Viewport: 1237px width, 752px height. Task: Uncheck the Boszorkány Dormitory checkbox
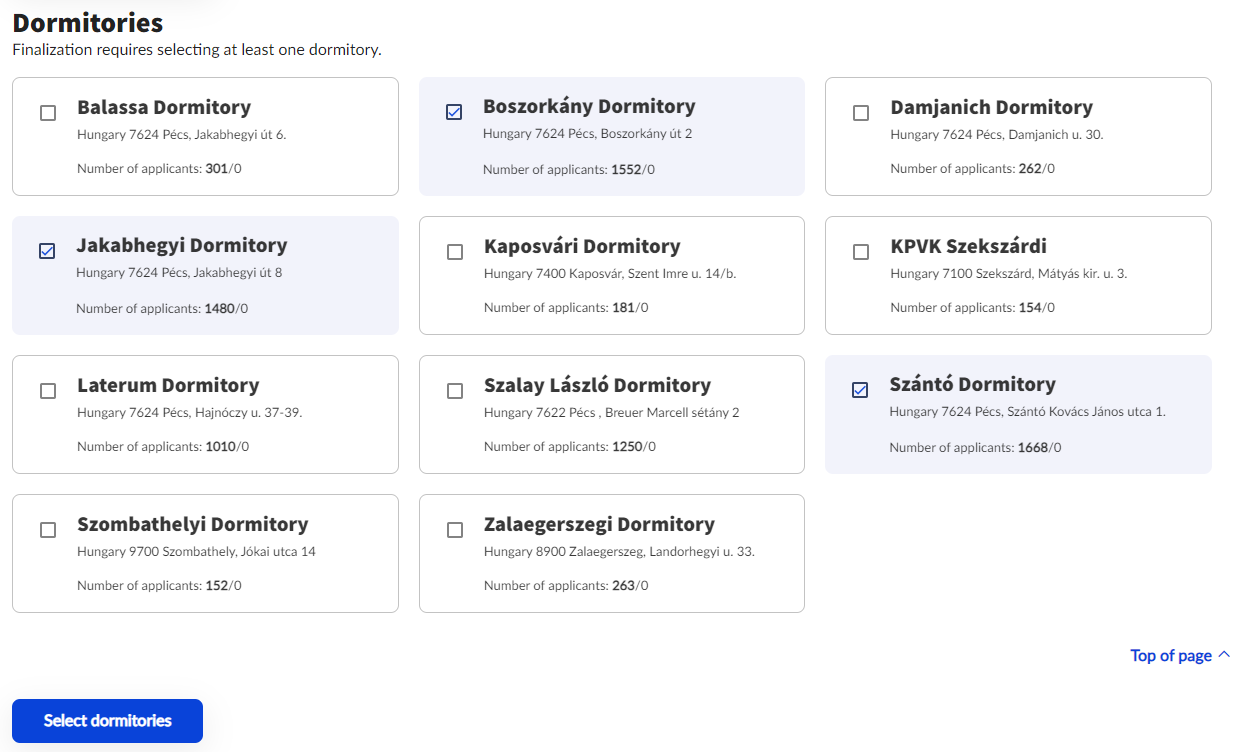(454, 112)
